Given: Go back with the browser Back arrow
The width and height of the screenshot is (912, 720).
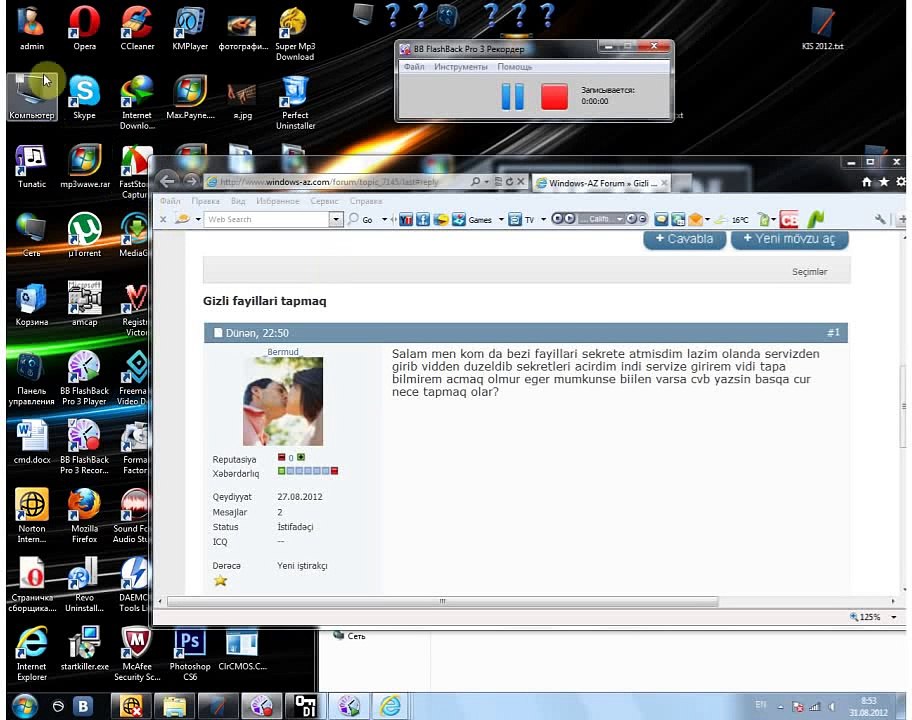Looking at the screenshot, I should pos(168,181).
